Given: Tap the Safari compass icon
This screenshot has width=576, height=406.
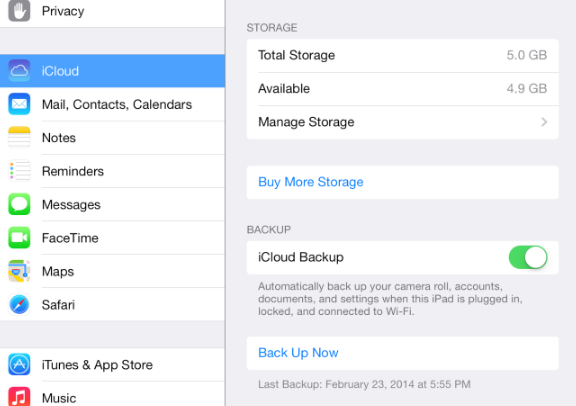Looking at the screenshot, I should pos(19,305).
